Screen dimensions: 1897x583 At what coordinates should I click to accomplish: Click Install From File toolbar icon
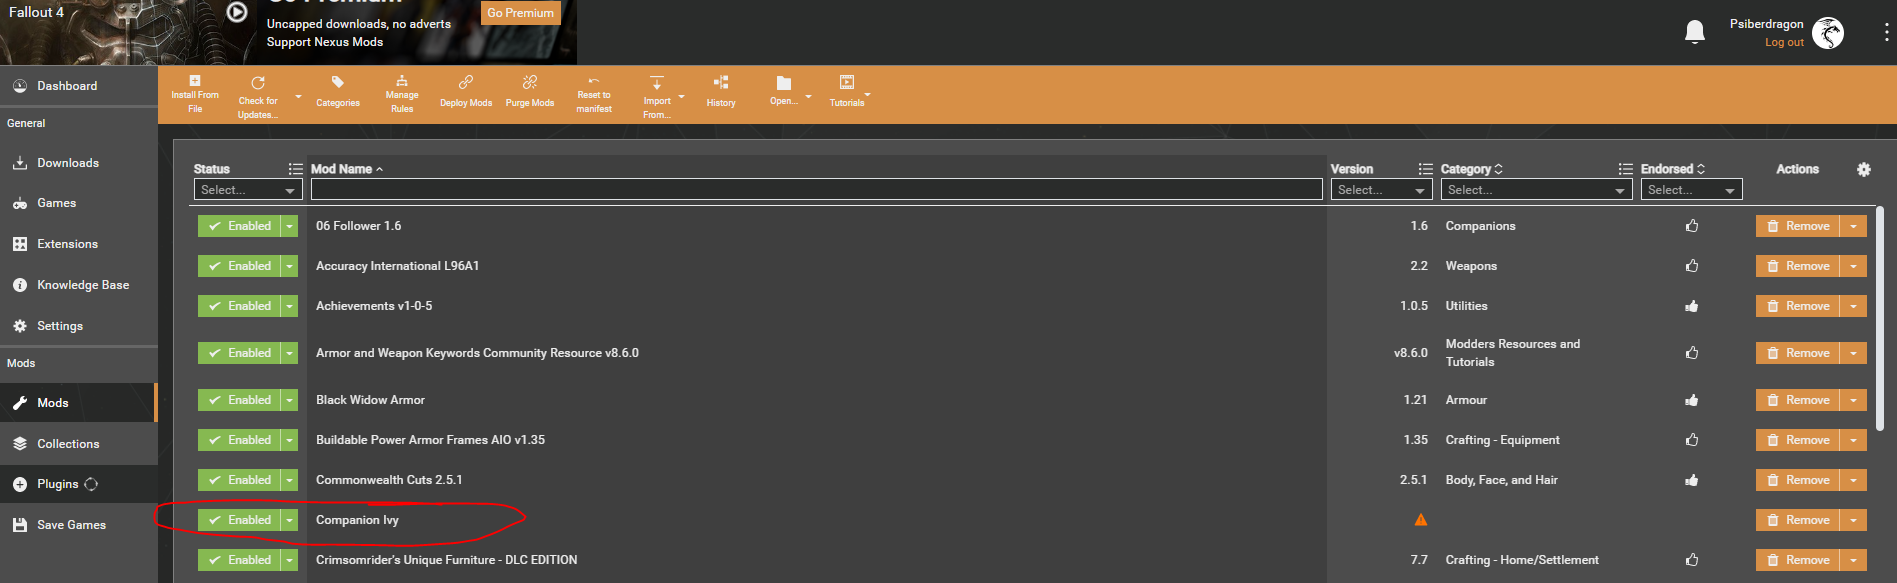(195, 81)
